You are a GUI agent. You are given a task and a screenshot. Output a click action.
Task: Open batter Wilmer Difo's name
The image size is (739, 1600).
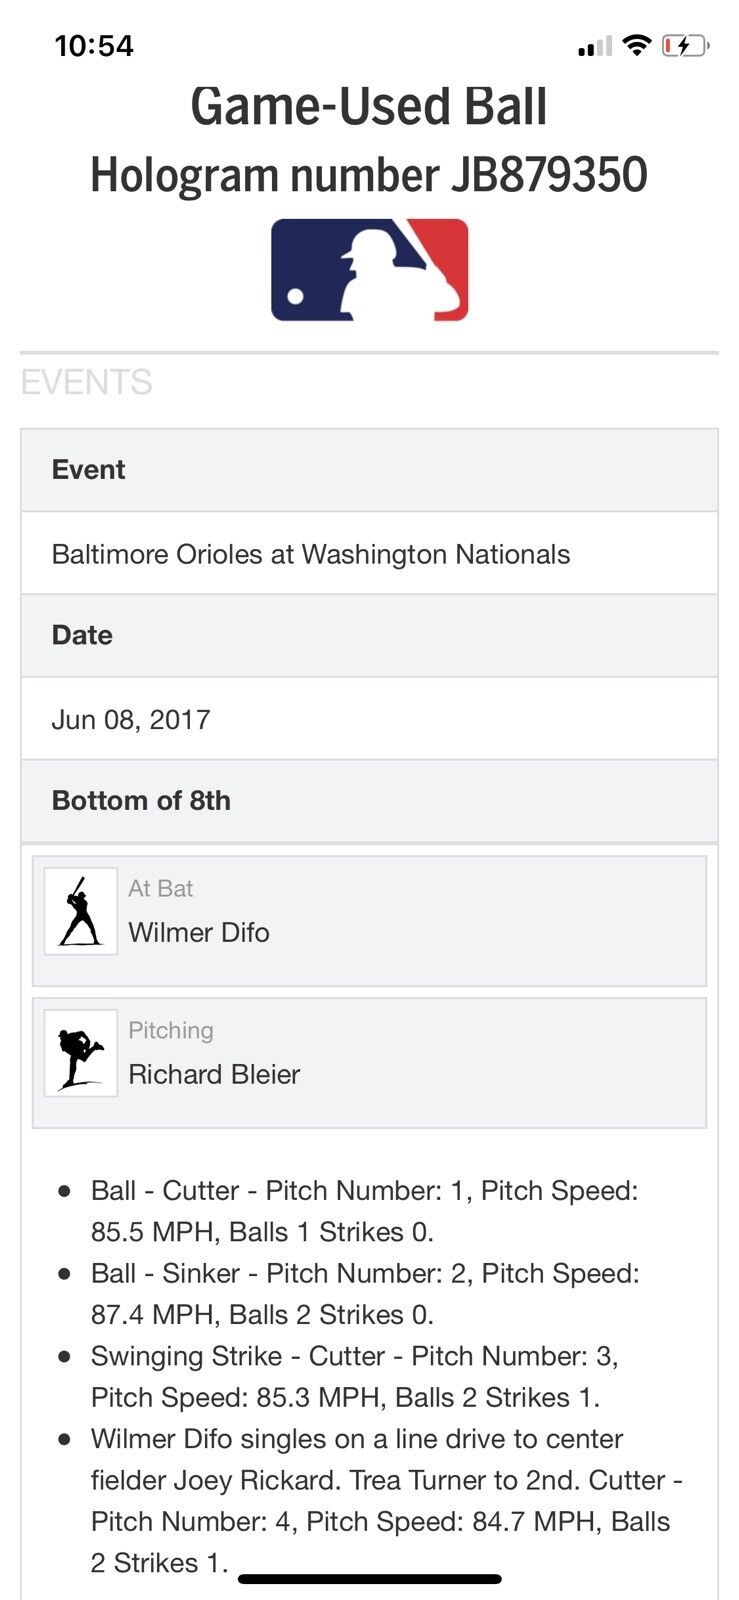pos(199,932)
